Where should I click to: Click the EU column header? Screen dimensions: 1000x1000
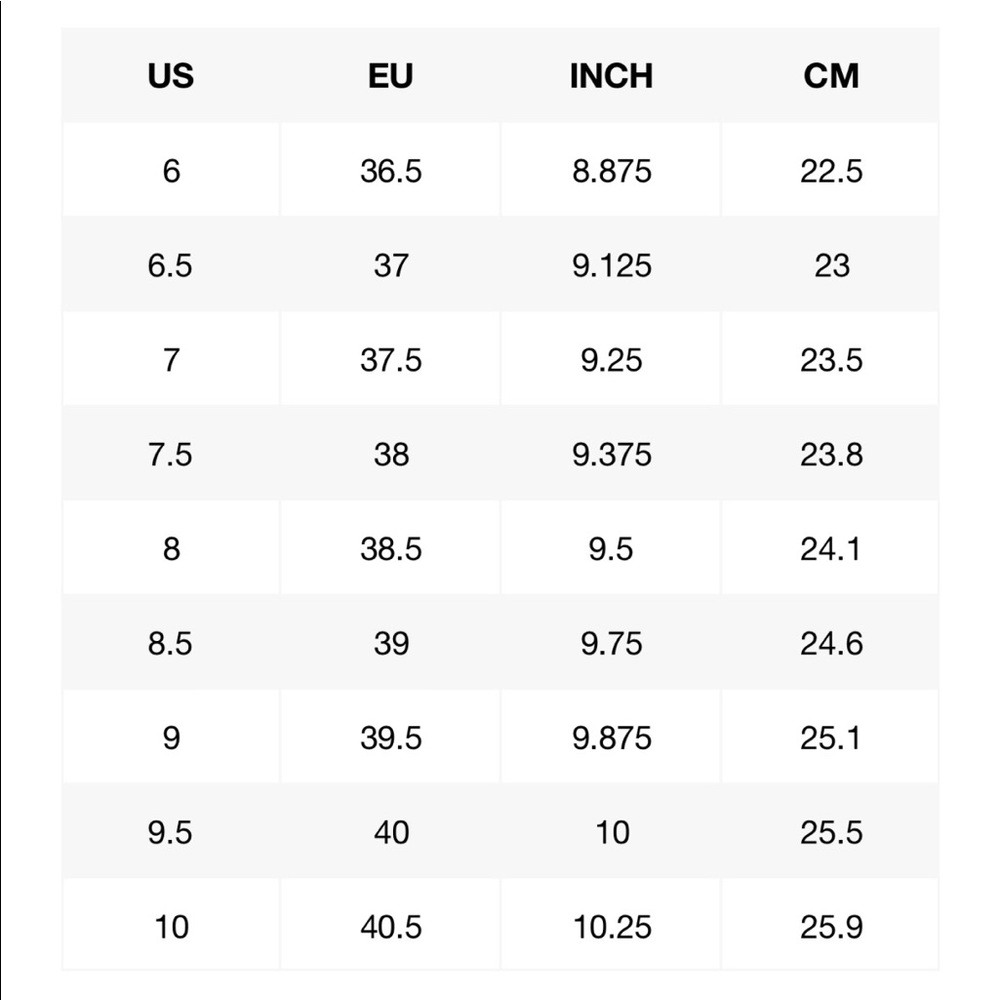[x=390, y=76]
